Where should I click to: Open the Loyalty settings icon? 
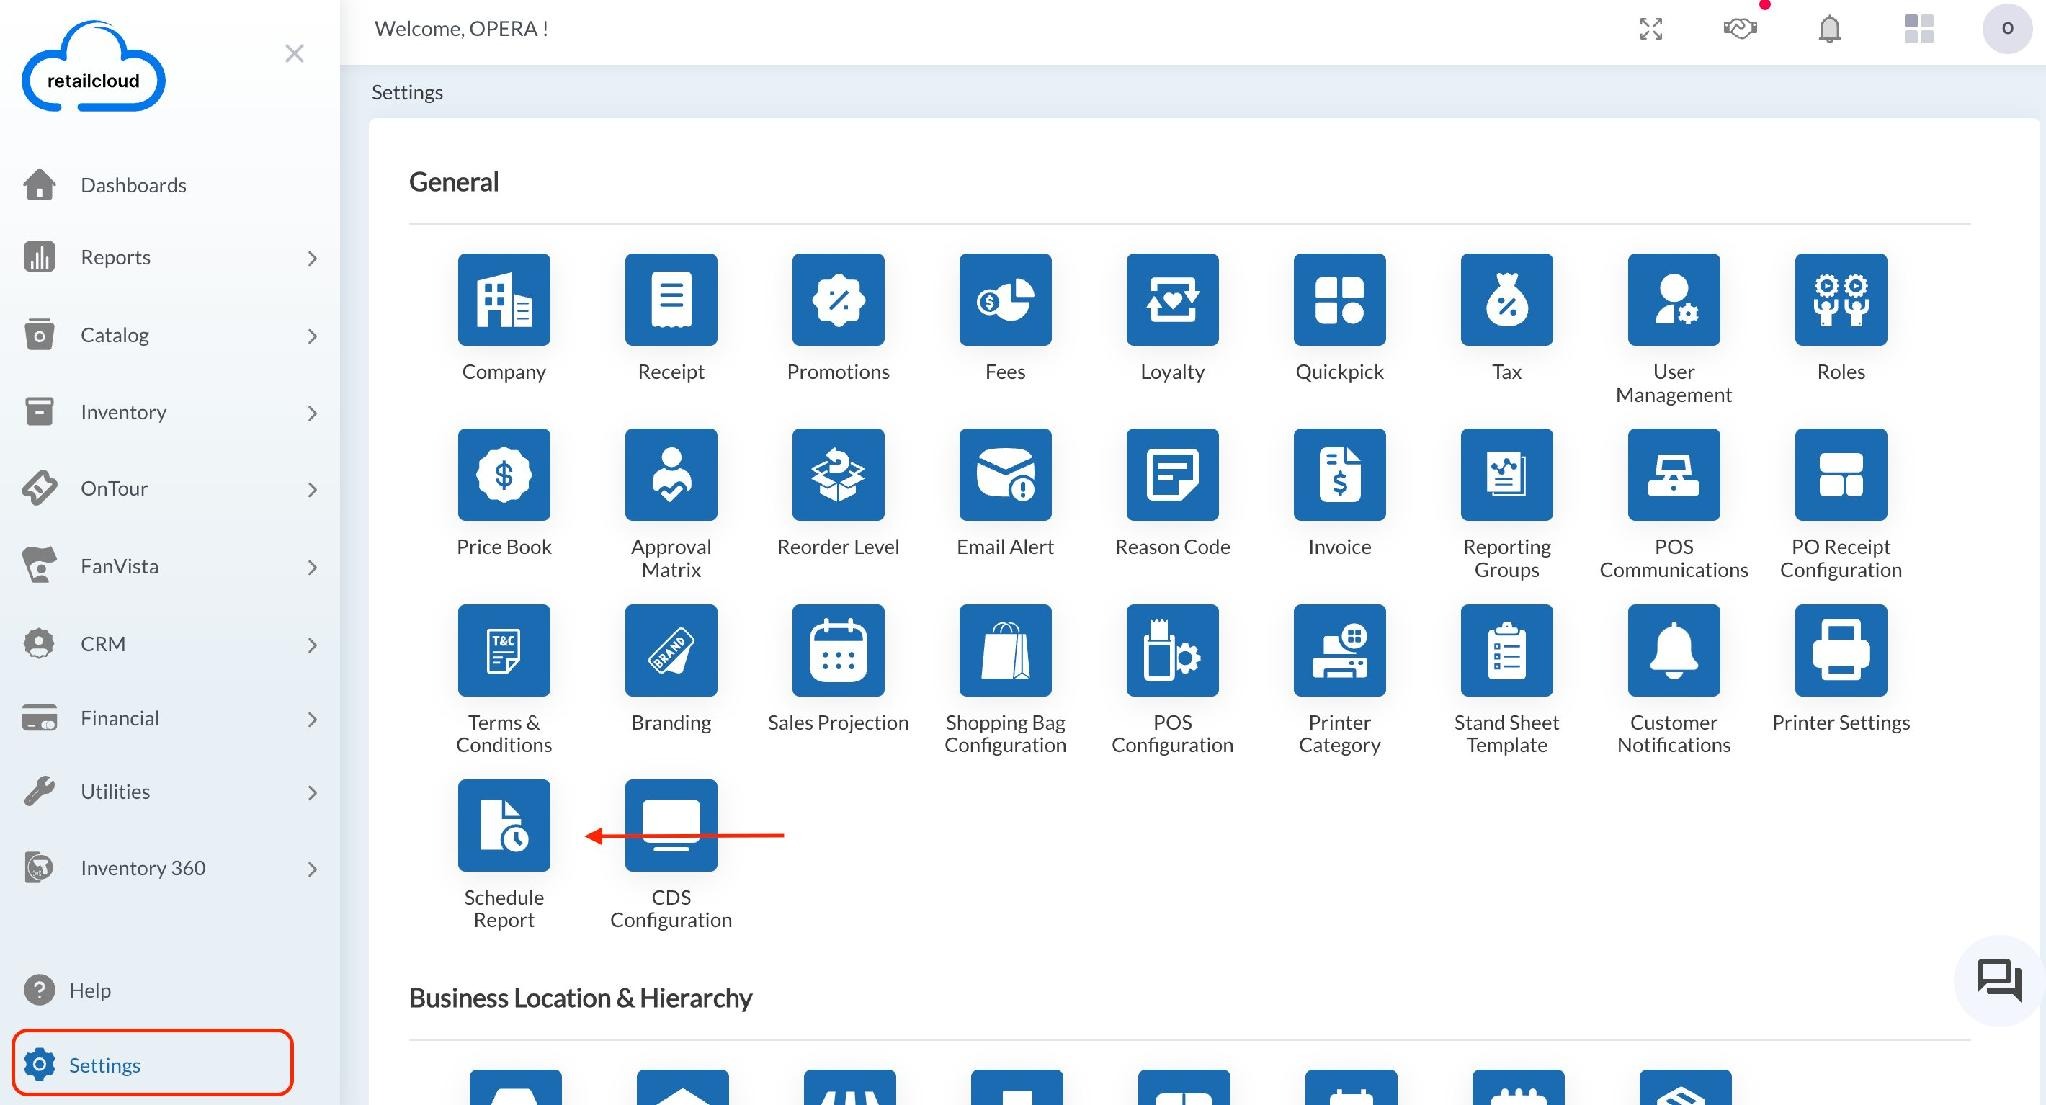coord(1172,300)
